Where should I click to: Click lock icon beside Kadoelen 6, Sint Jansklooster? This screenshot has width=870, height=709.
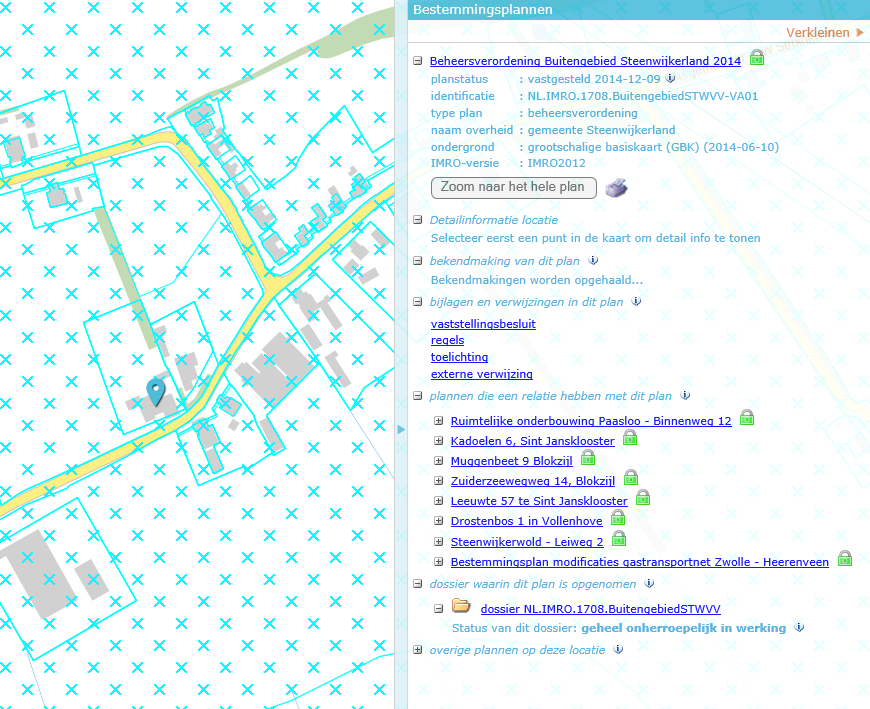click(x=630, y=437)
